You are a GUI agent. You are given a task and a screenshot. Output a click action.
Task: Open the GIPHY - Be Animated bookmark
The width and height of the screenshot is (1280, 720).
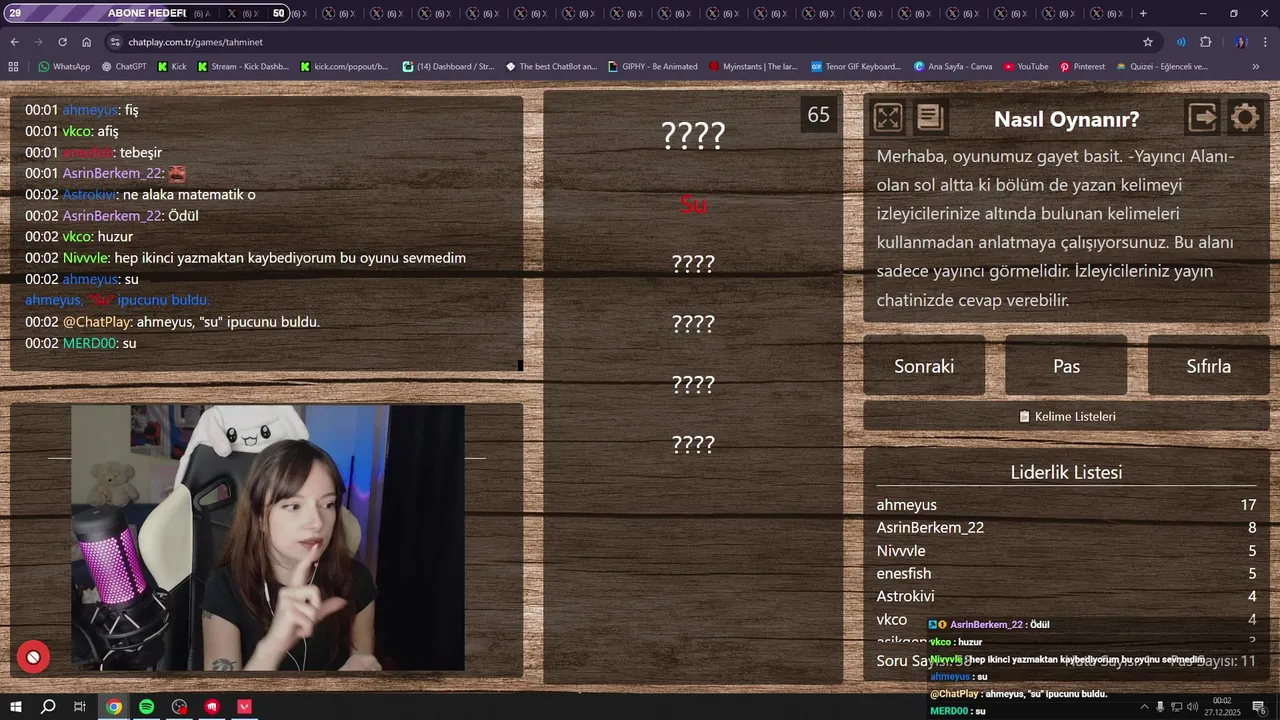[653, 67]
